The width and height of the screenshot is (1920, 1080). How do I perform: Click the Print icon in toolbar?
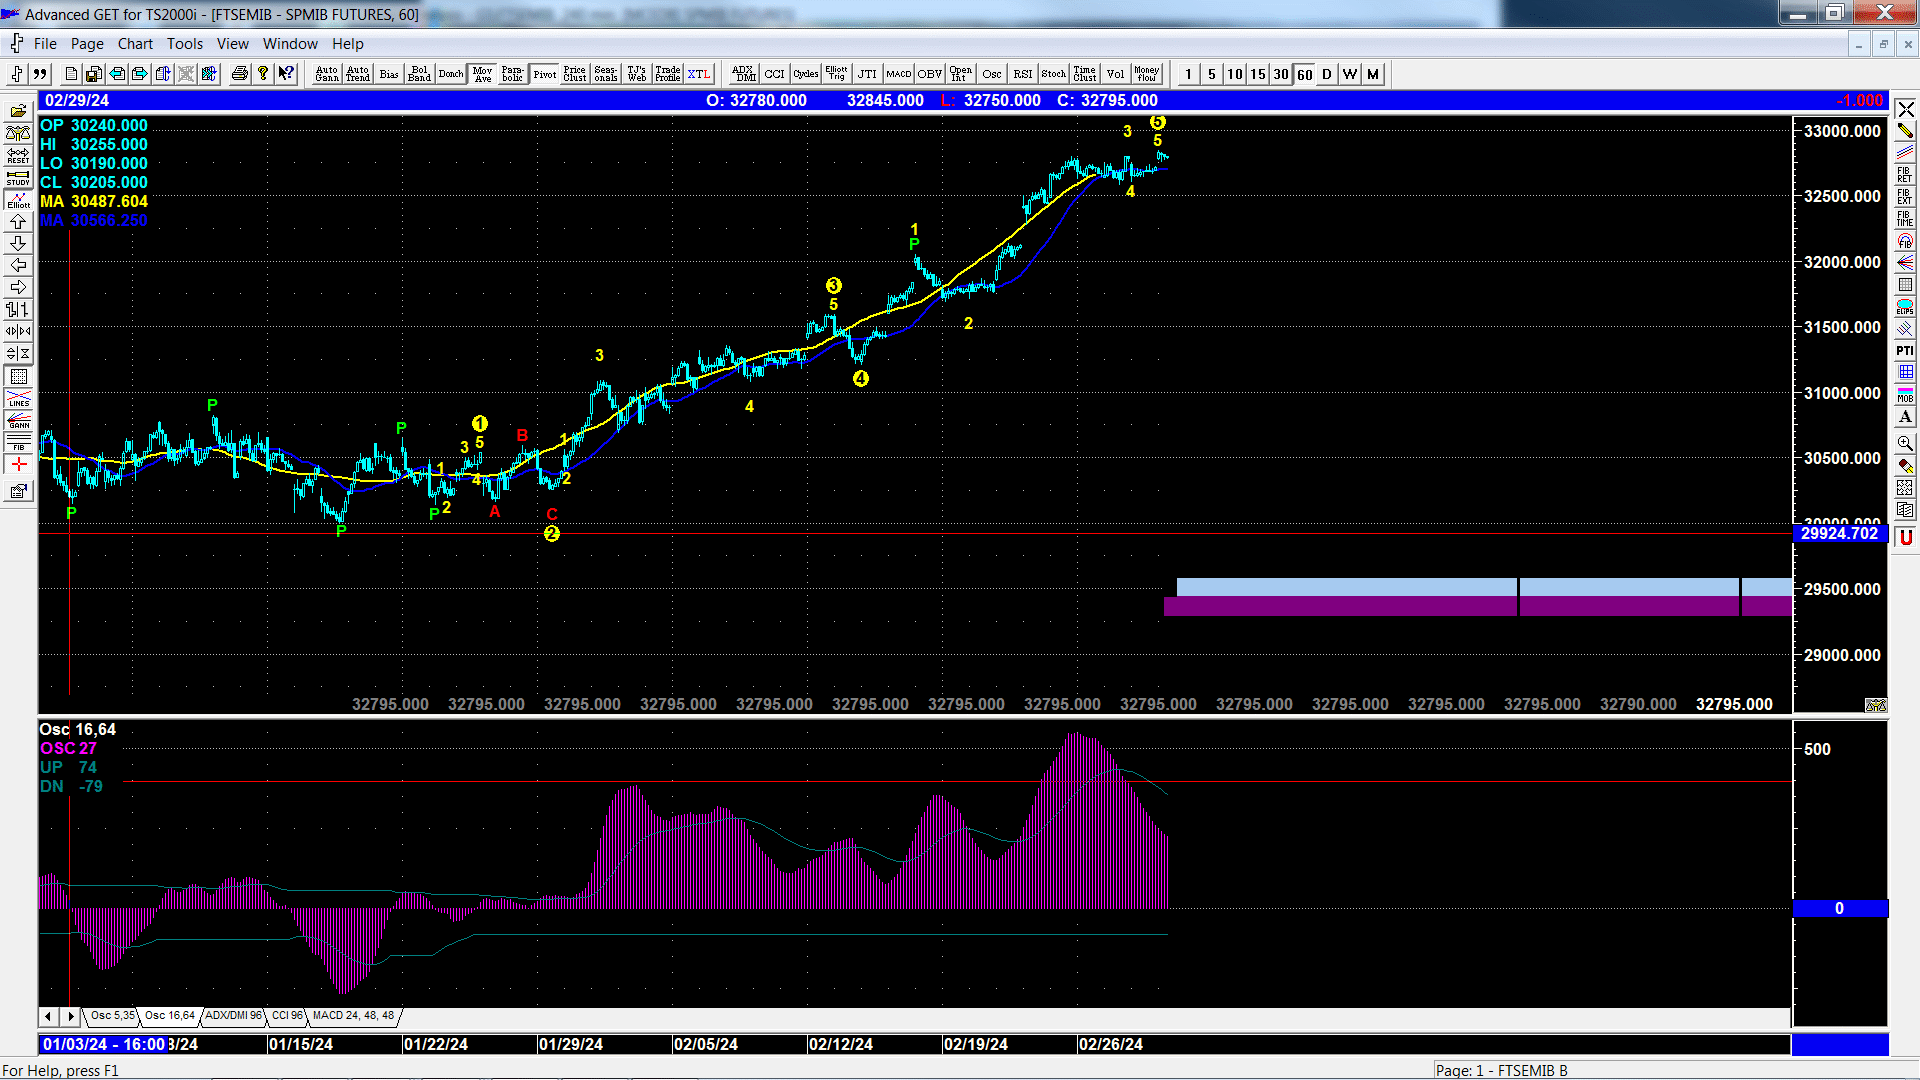click(x=239, y=74)
